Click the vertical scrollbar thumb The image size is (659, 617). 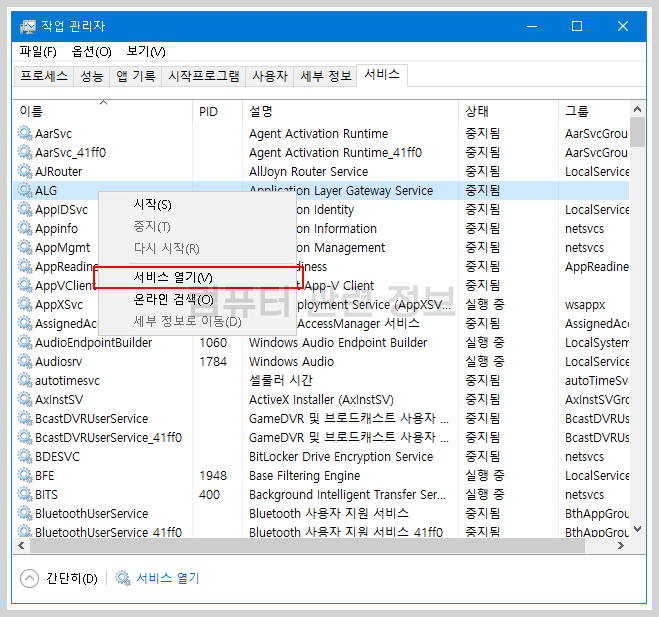637,132
